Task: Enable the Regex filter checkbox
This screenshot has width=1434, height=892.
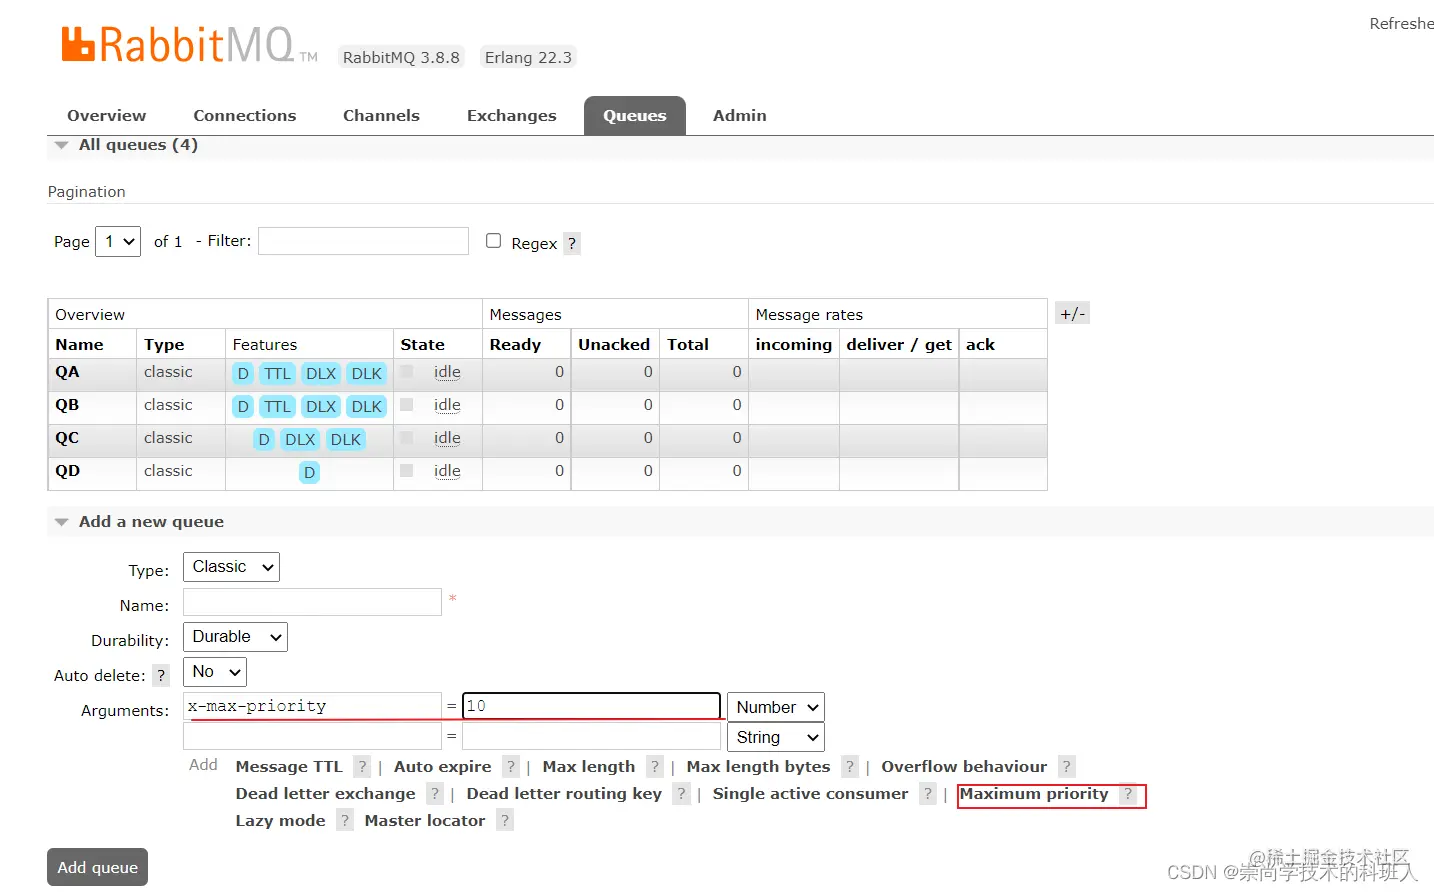Action: (x=493, y=241)
